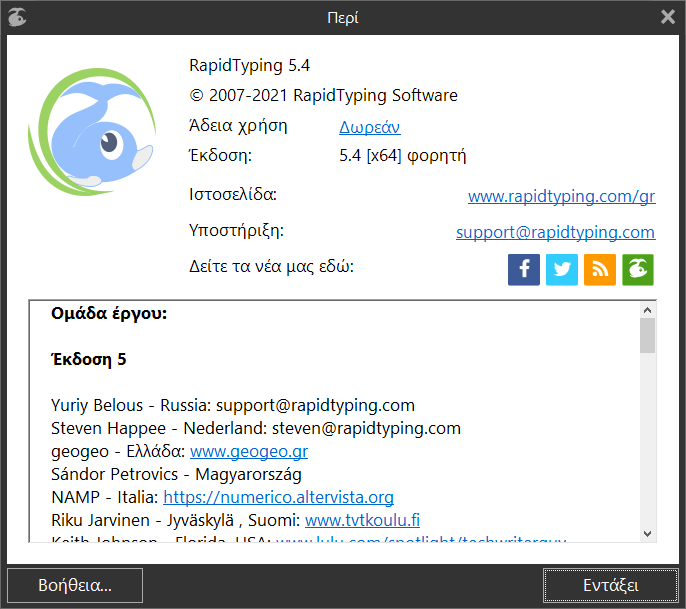Open the www.tvtkoulu.fi link

click(362, 520)
